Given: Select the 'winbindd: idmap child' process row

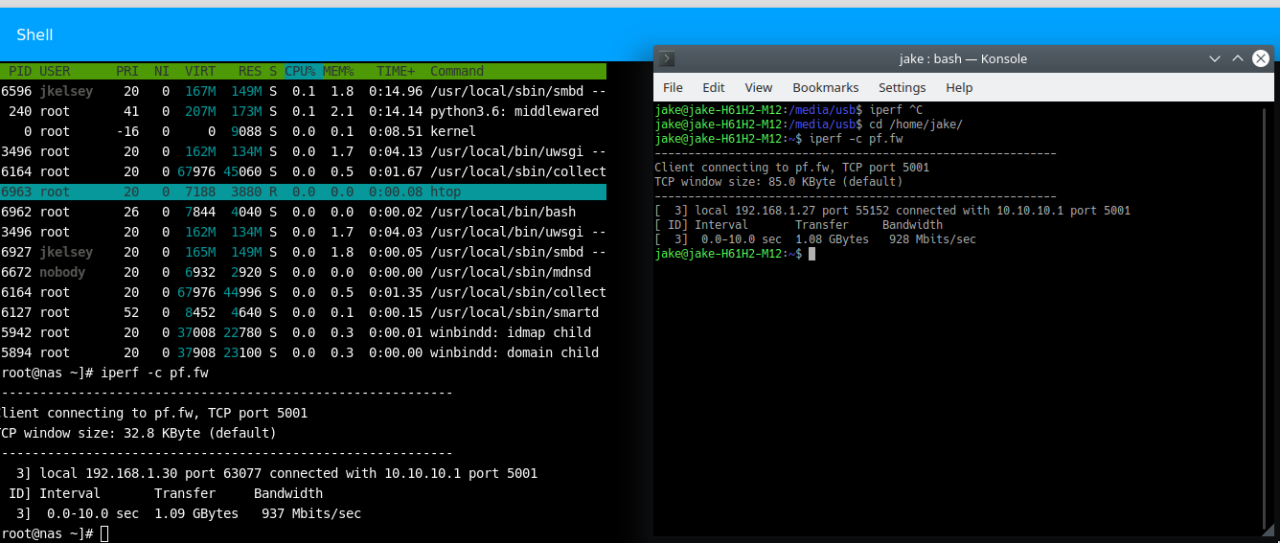Looking at the screenshot, I should pyautogui.click(x=303, y=332).
